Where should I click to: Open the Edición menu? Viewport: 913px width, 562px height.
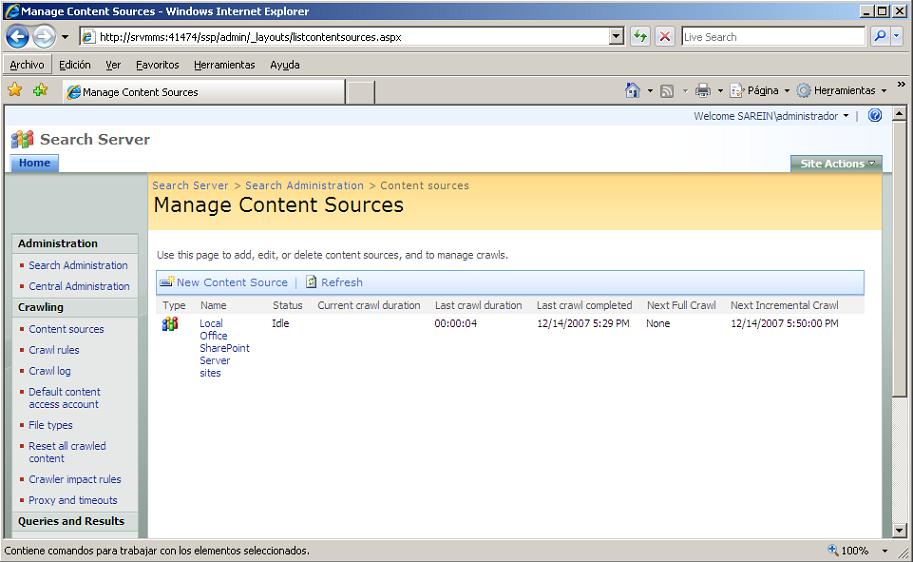(75, 65)
